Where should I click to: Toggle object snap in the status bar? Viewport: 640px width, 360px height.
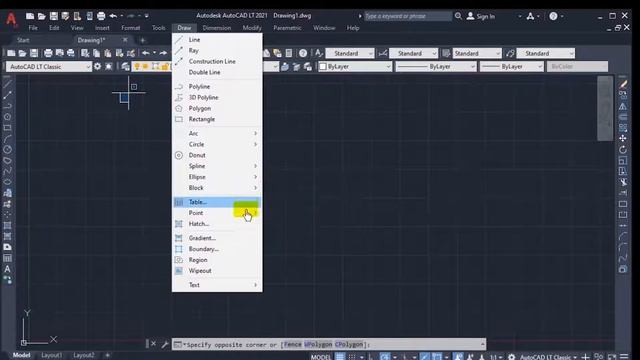(x=437, y=357)
